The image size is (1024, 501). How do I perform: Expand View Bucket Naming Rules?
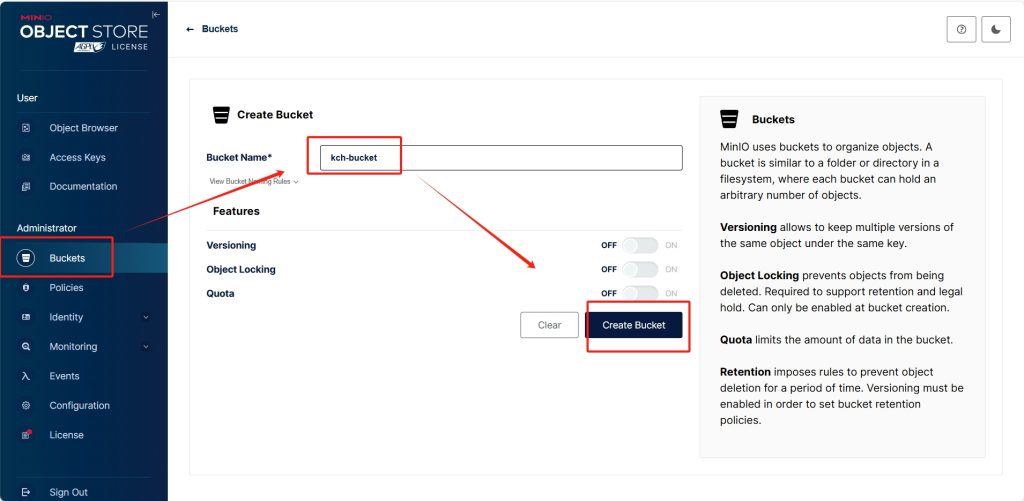[x=253, y=182]
